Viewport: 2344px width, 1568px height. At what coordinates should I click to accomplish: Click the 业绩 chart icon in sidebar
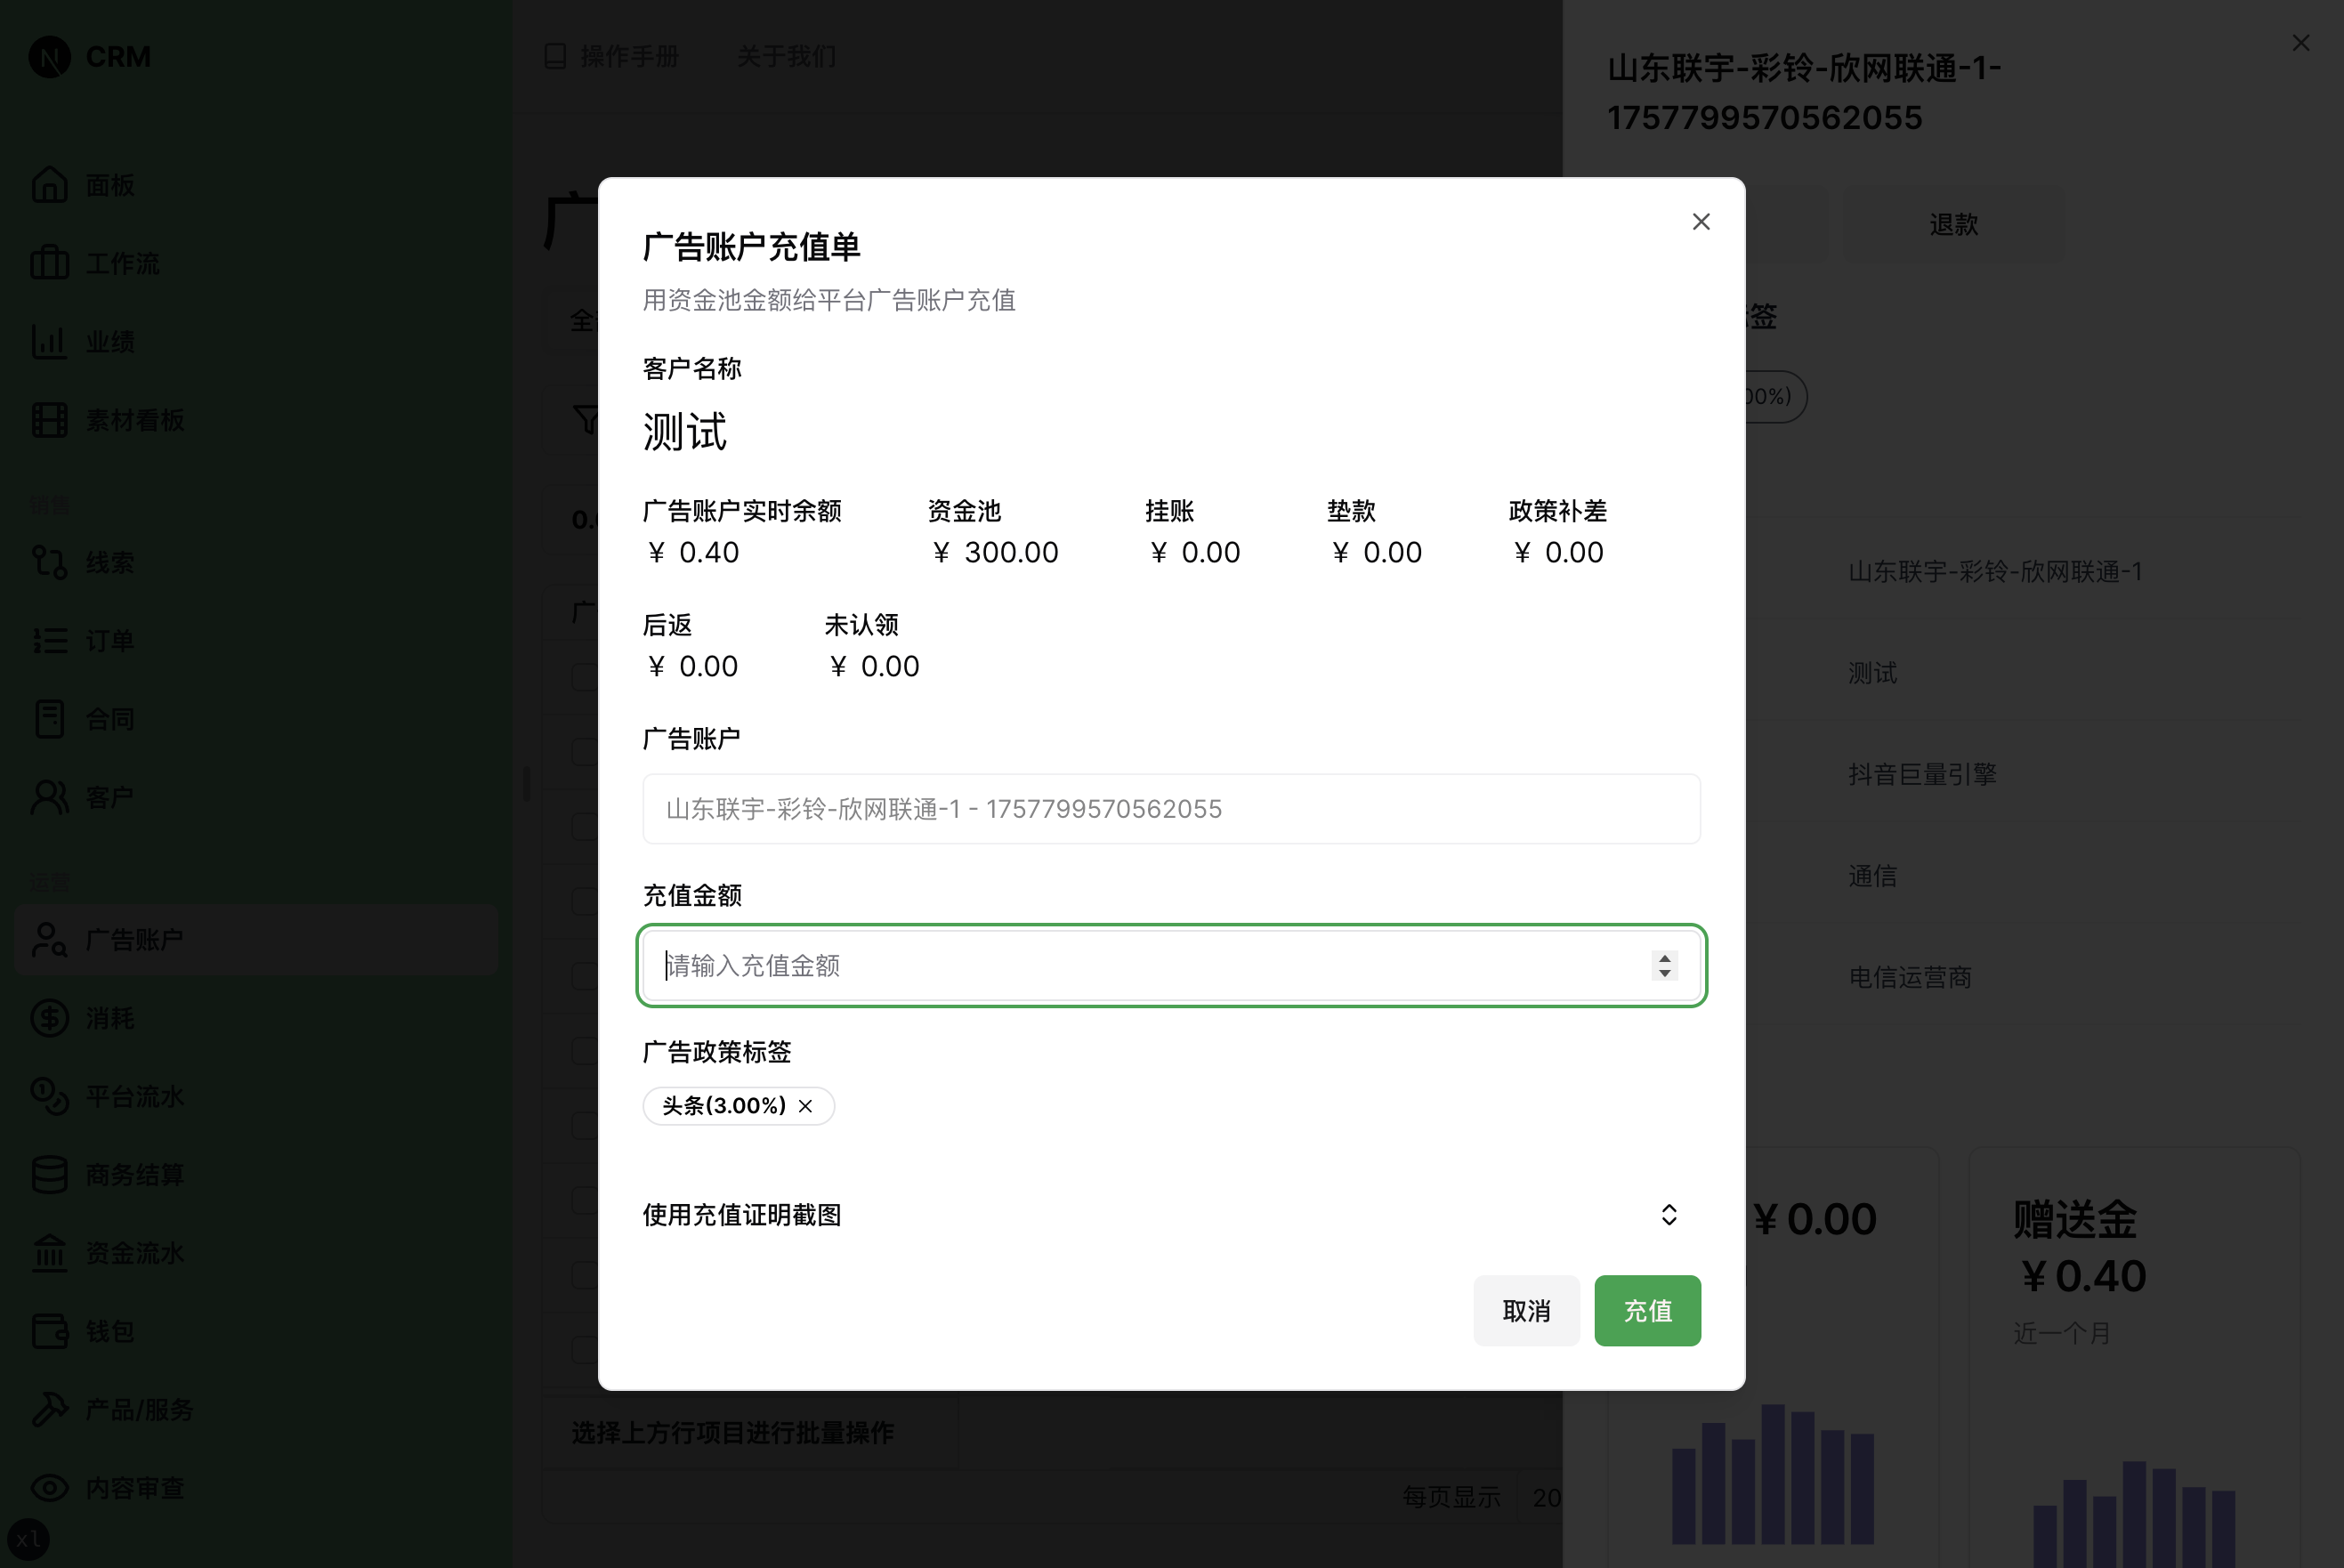point(49,341)
